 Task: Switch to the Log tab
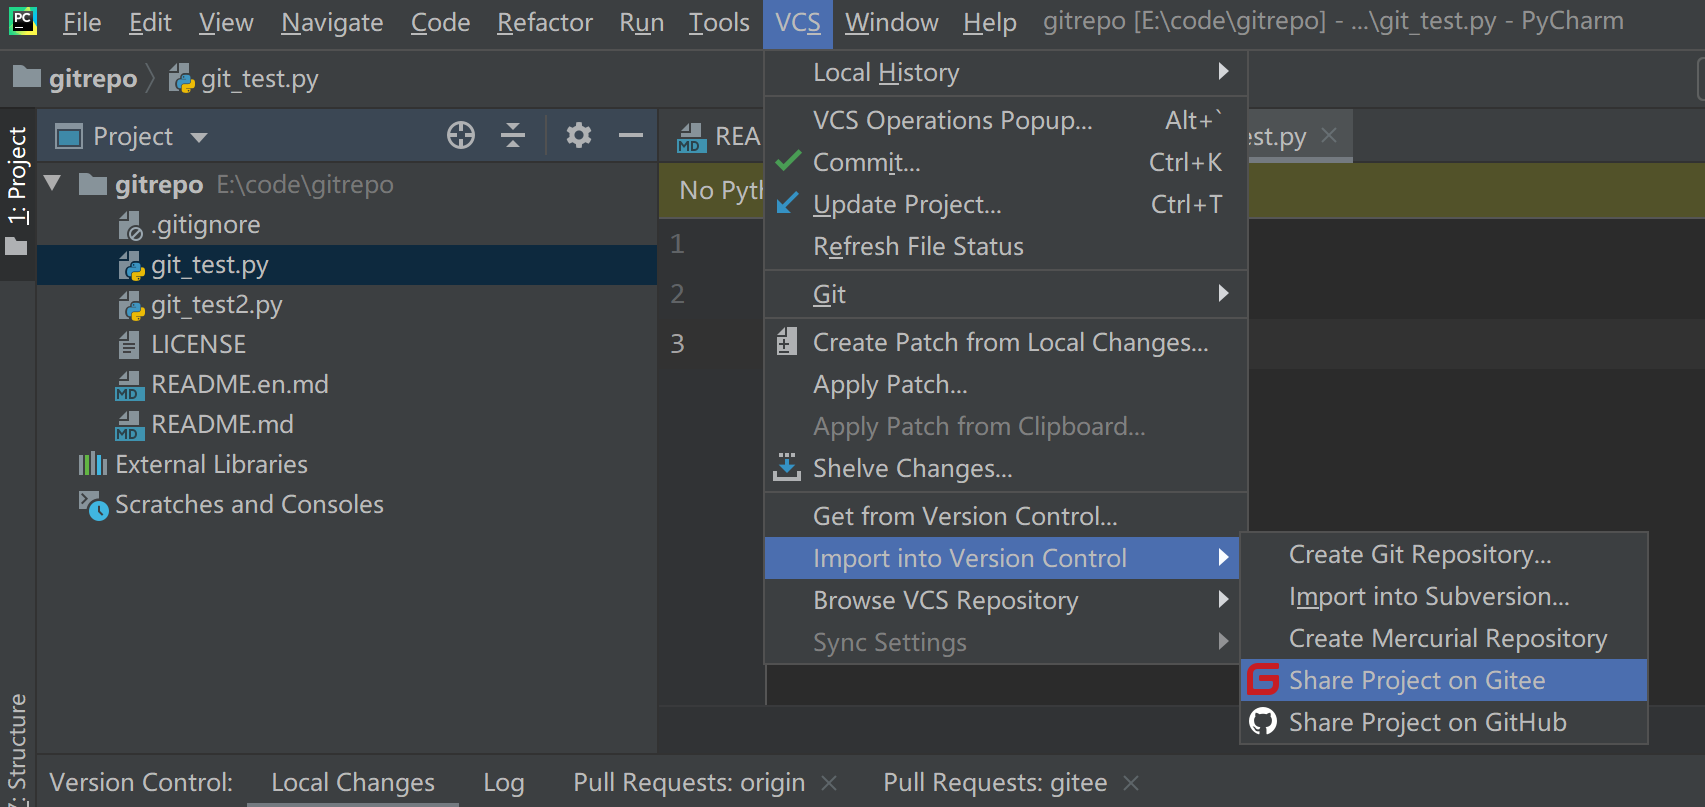504,783
